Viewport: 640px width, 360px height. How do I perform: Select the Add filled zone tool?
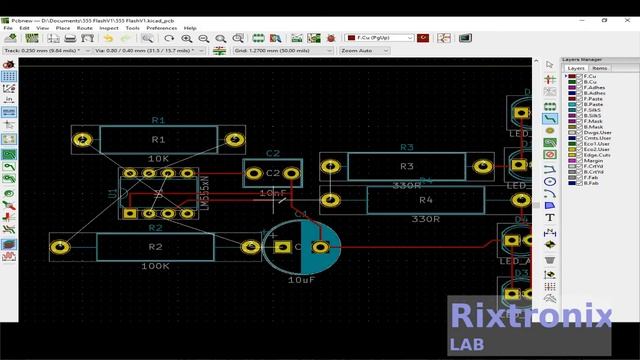pos(550,142)
